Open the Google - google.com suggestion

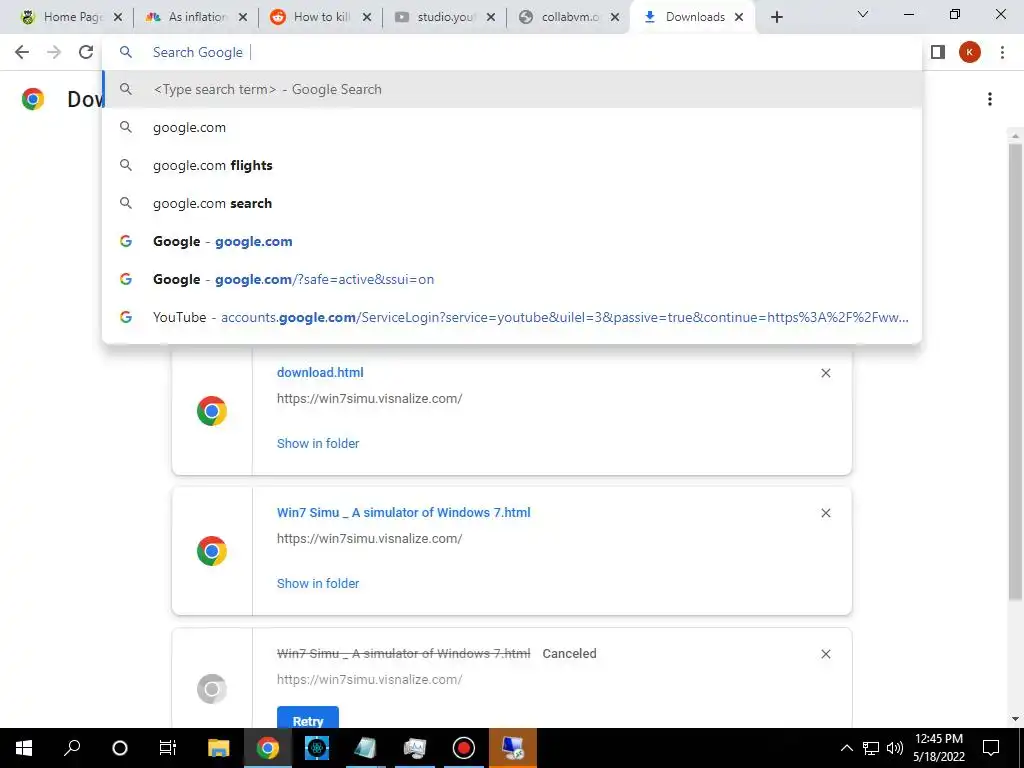tap(513, 241)
